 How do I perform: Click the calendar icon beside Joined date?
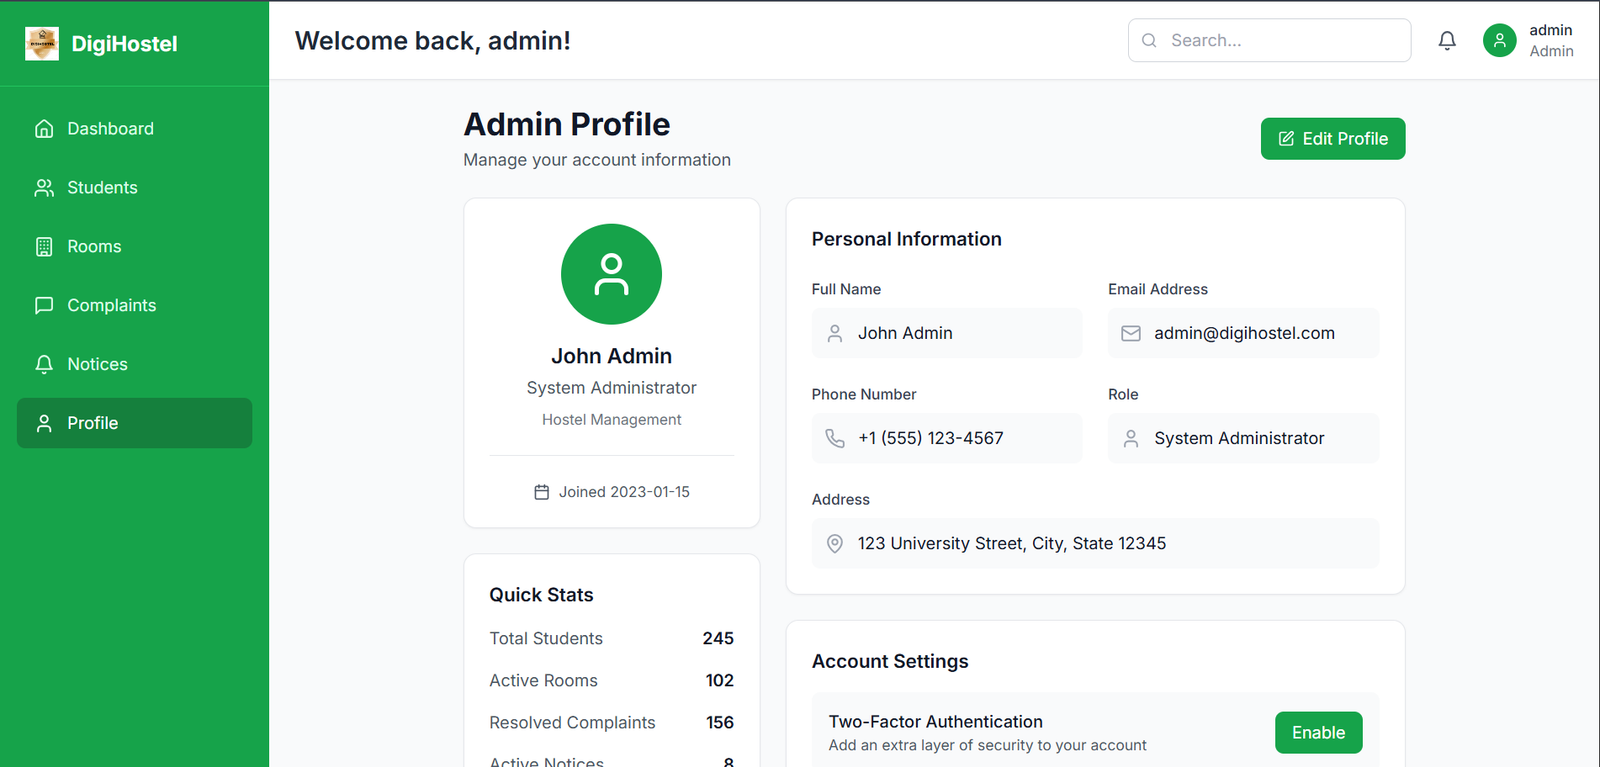(x=542, y=492)
